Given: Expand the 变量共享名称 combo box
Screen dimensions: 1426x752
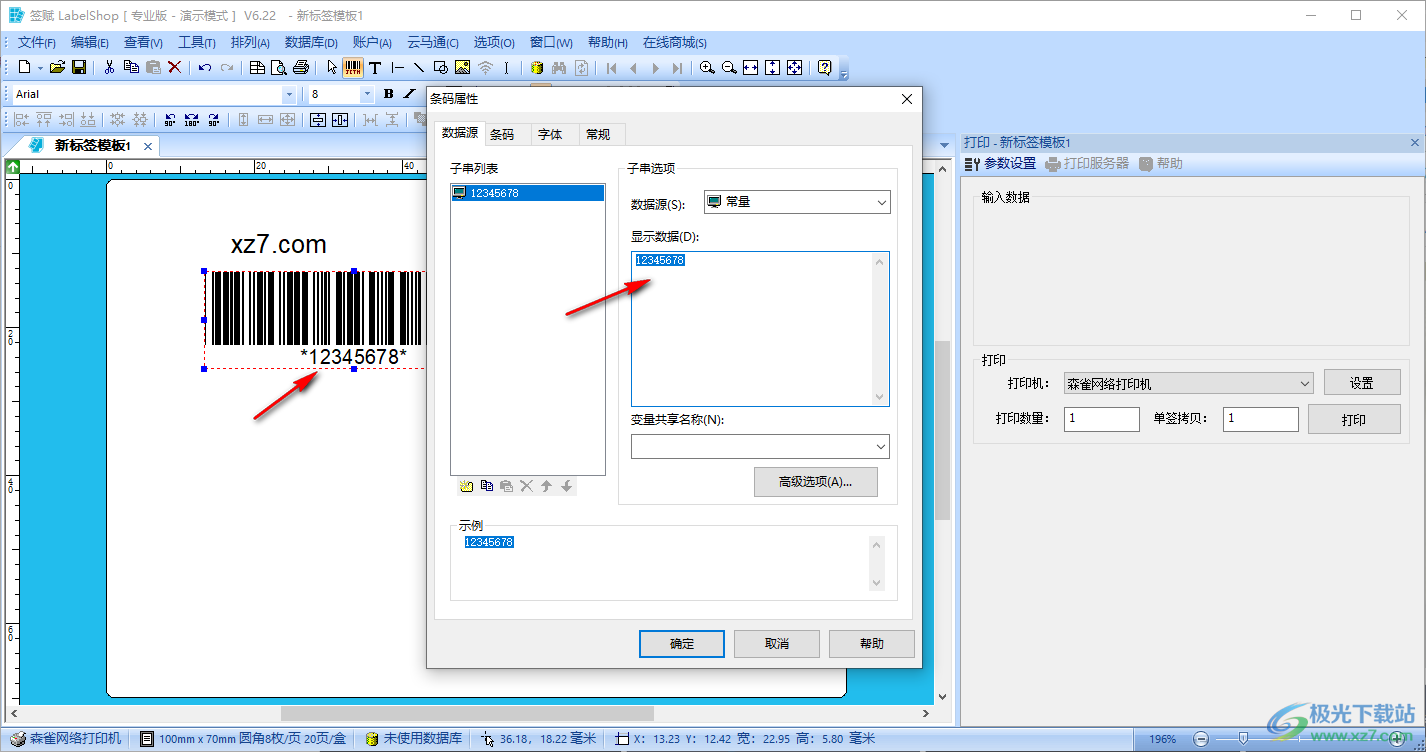Looking at the screenshot, I should click(881, 446).
